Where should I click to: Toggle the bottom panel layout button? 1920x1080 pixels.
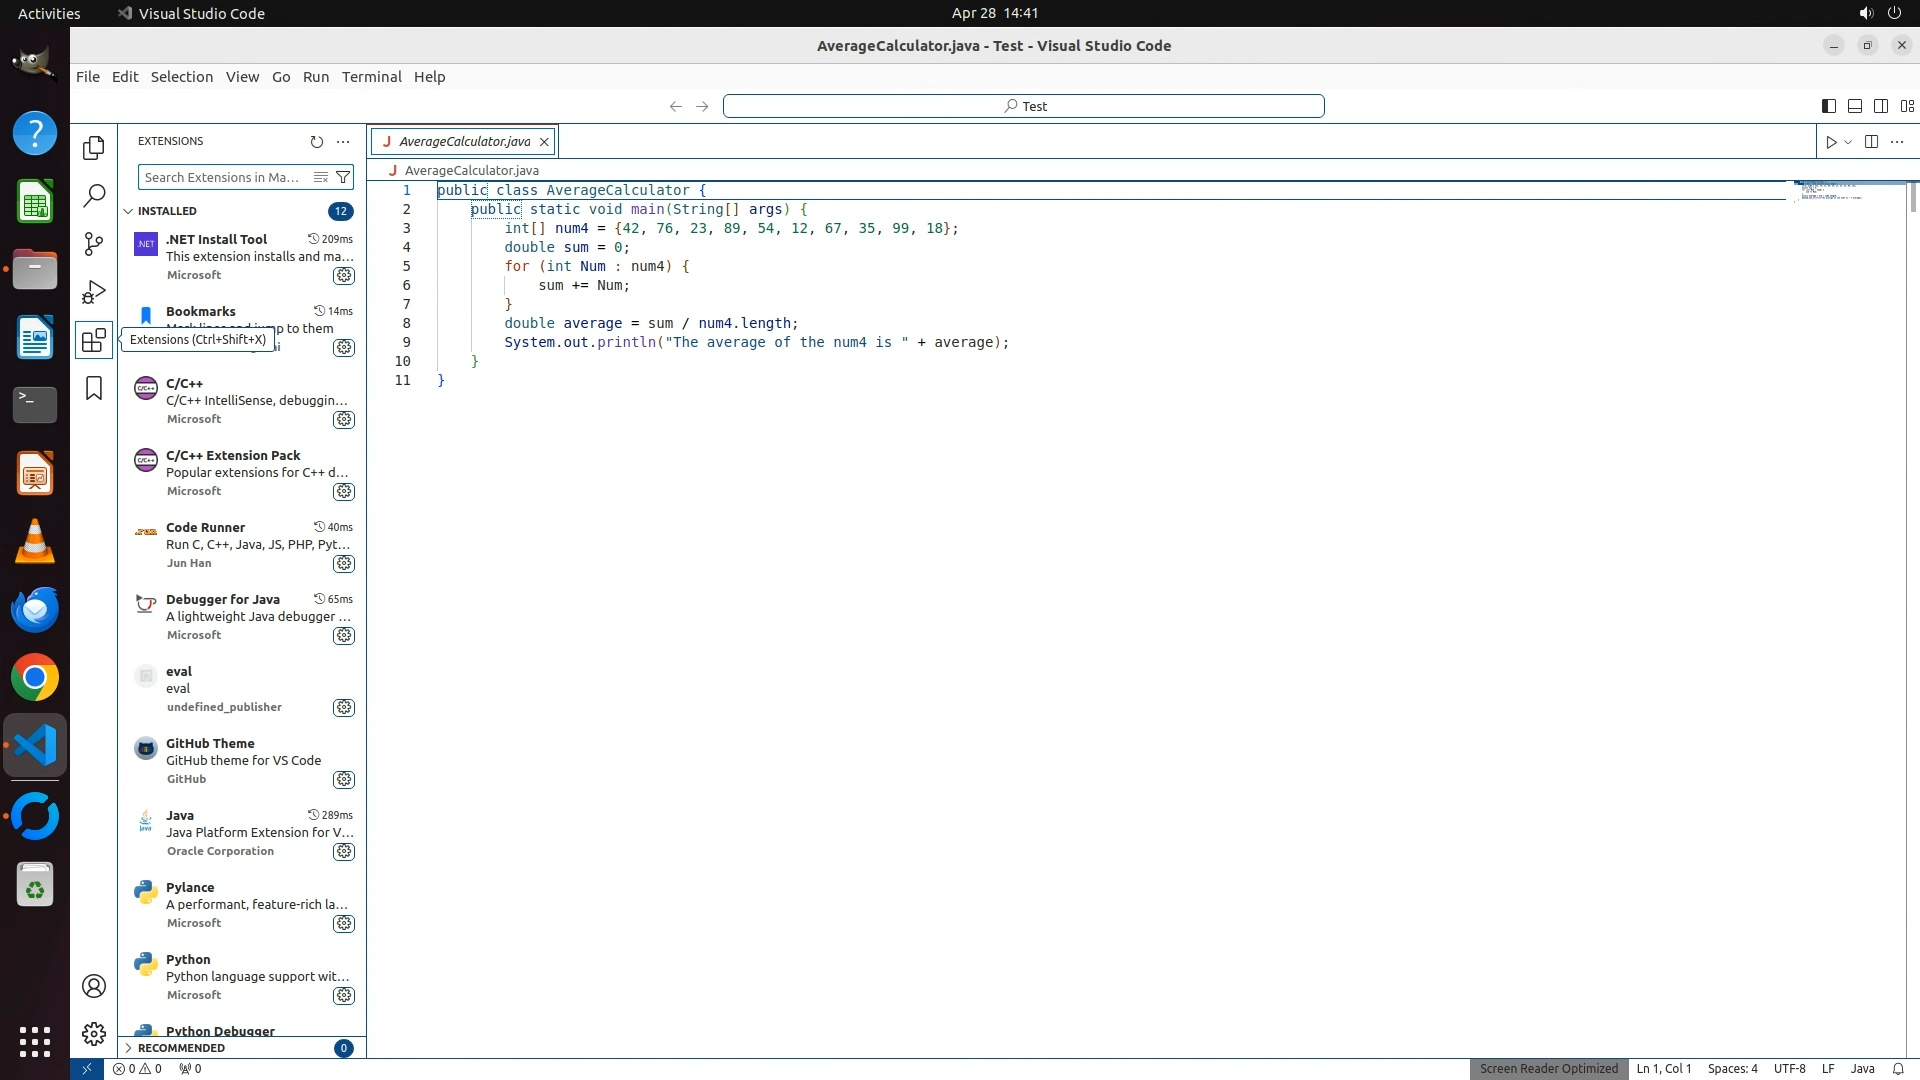click(x=1854, y=106)
